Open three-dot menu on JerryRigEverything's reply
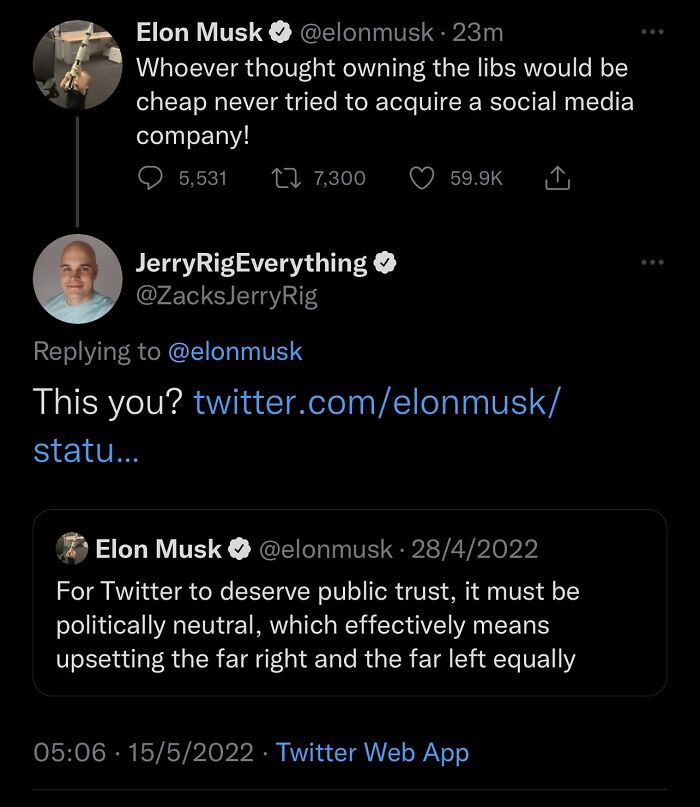Viewport: 700px width, 807px height. tap(652, 262)
